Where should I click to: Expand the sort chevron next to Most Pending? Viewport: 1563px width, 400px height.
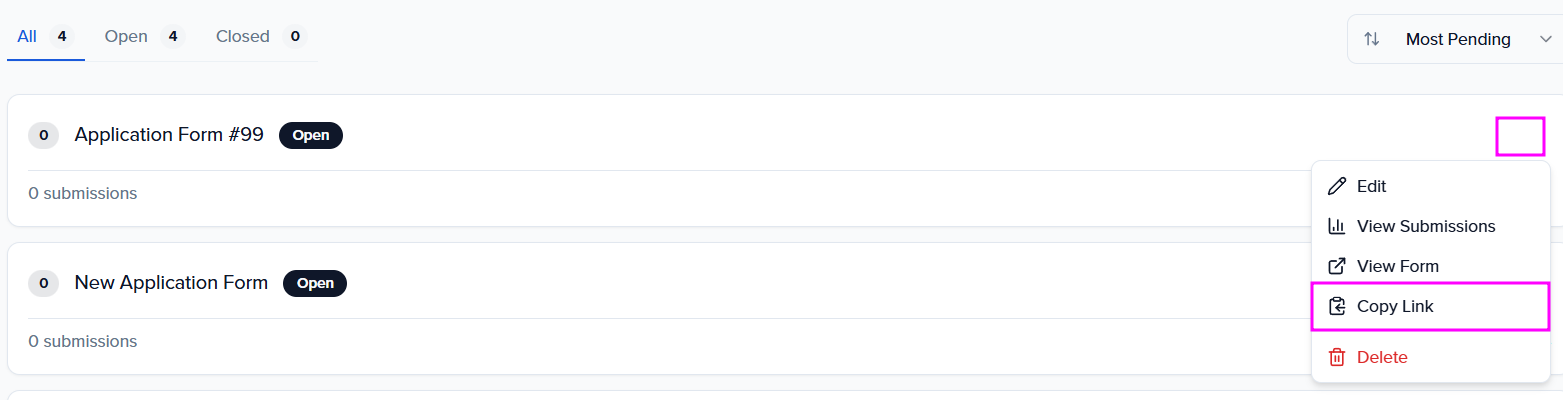(x=1545, y=39)
